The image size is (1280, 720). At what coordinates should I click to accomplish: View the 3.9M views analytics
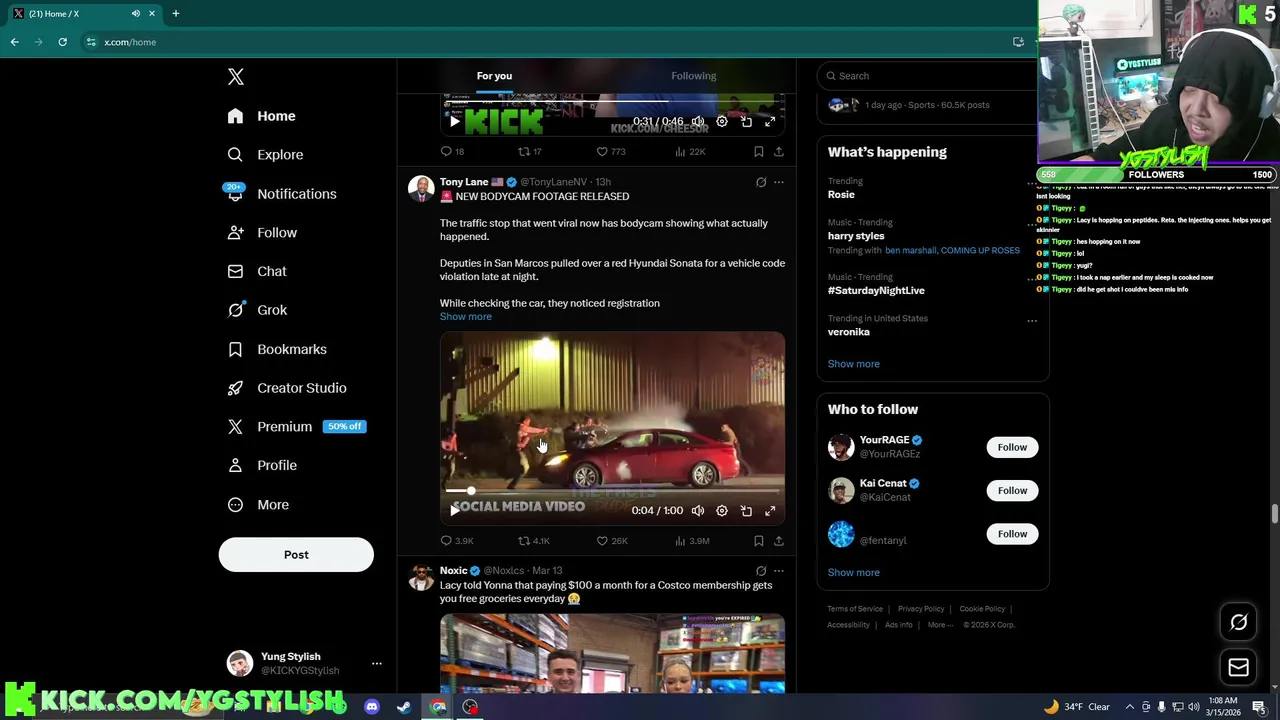coord(692,541)
